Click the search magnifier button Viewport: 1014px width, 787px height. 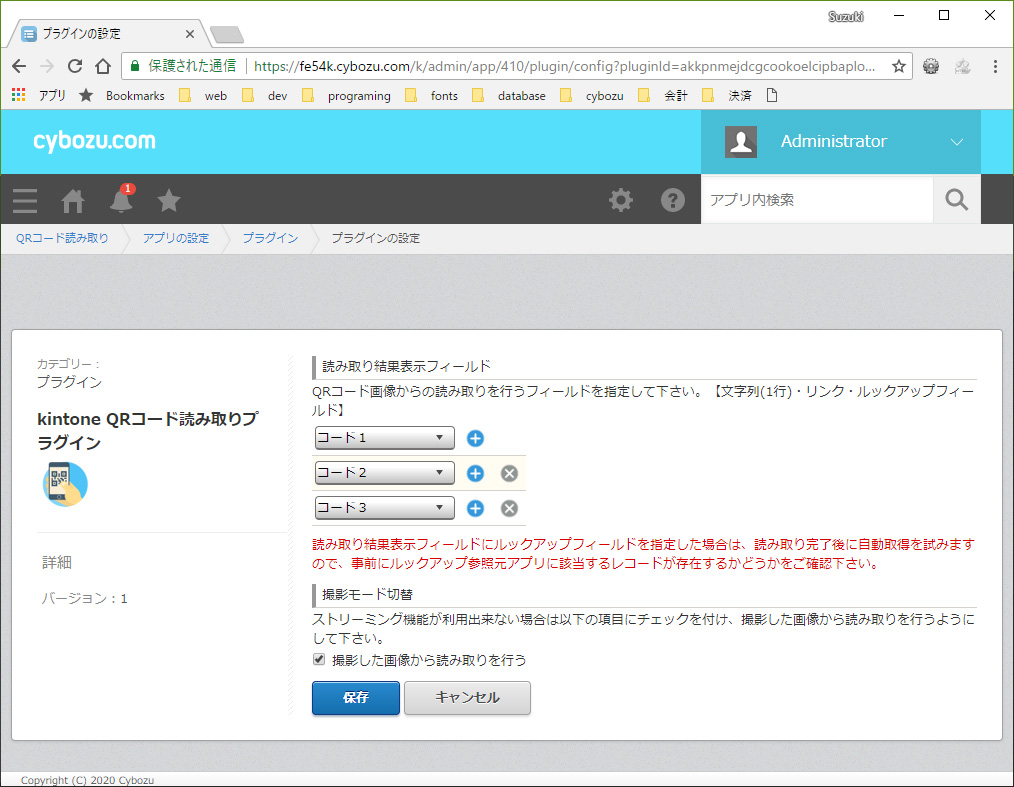pos(956,199)
